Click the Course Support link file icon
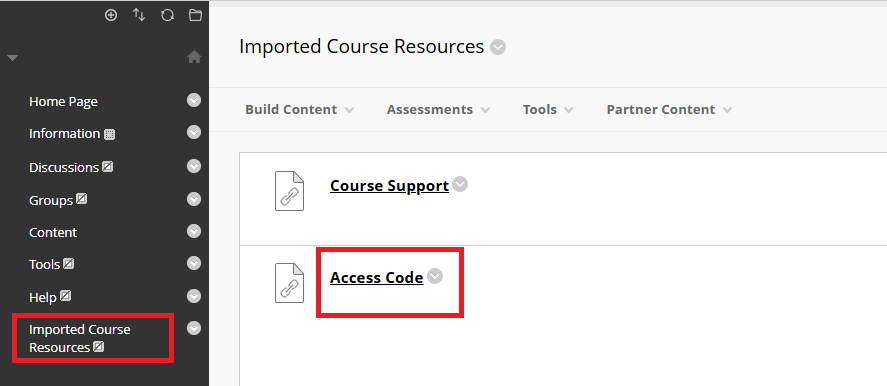The height and width of the screenshot is (386, 887). point(289,191)
